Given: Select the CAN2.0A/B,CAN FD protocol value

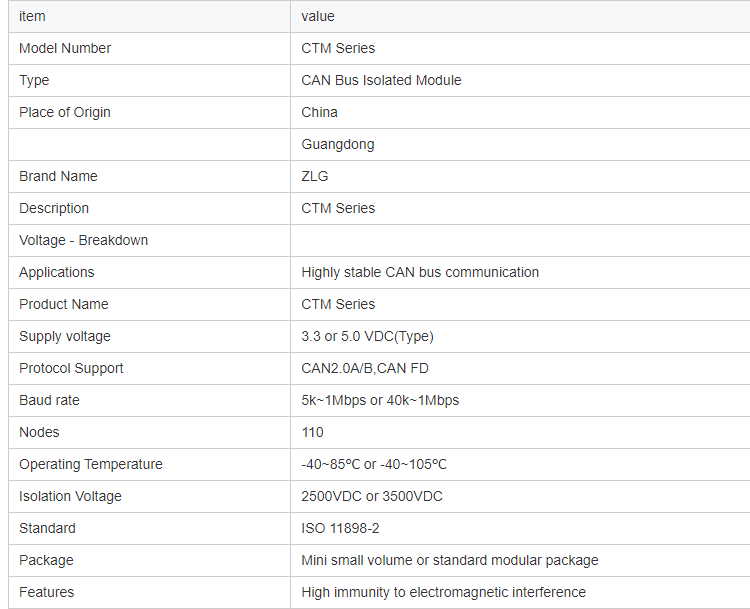Looking at the screenshot, I should [365, 368].
